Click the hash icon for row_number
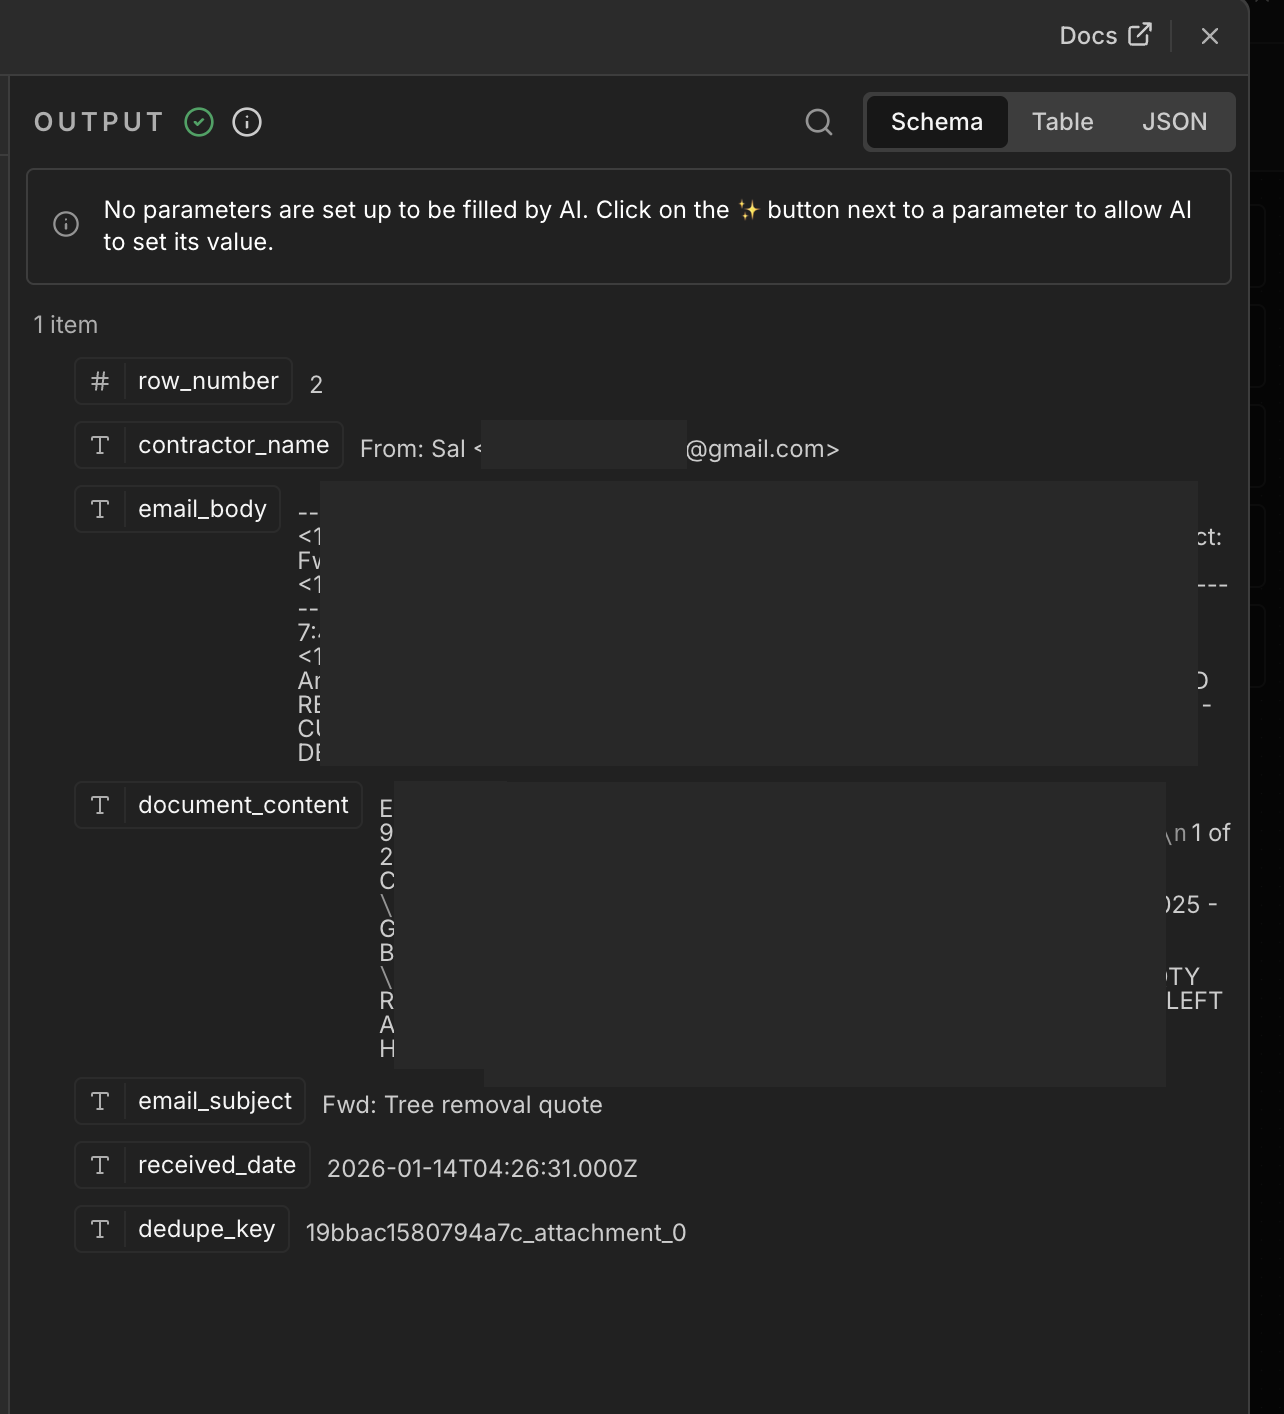 tap(100, 381)
